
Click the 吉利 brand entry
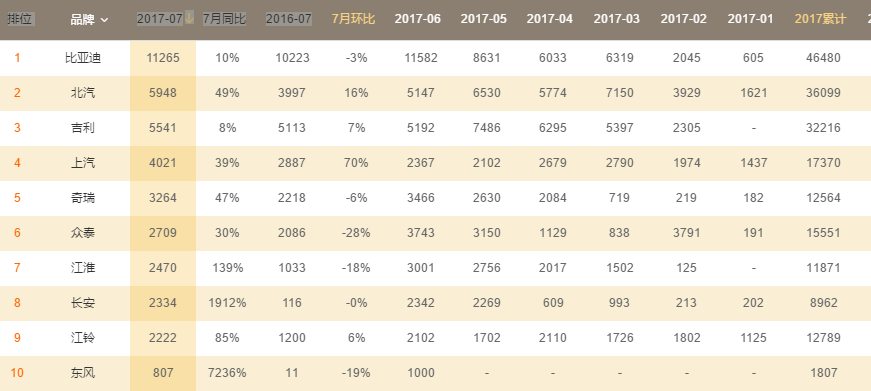click(83, 128)
